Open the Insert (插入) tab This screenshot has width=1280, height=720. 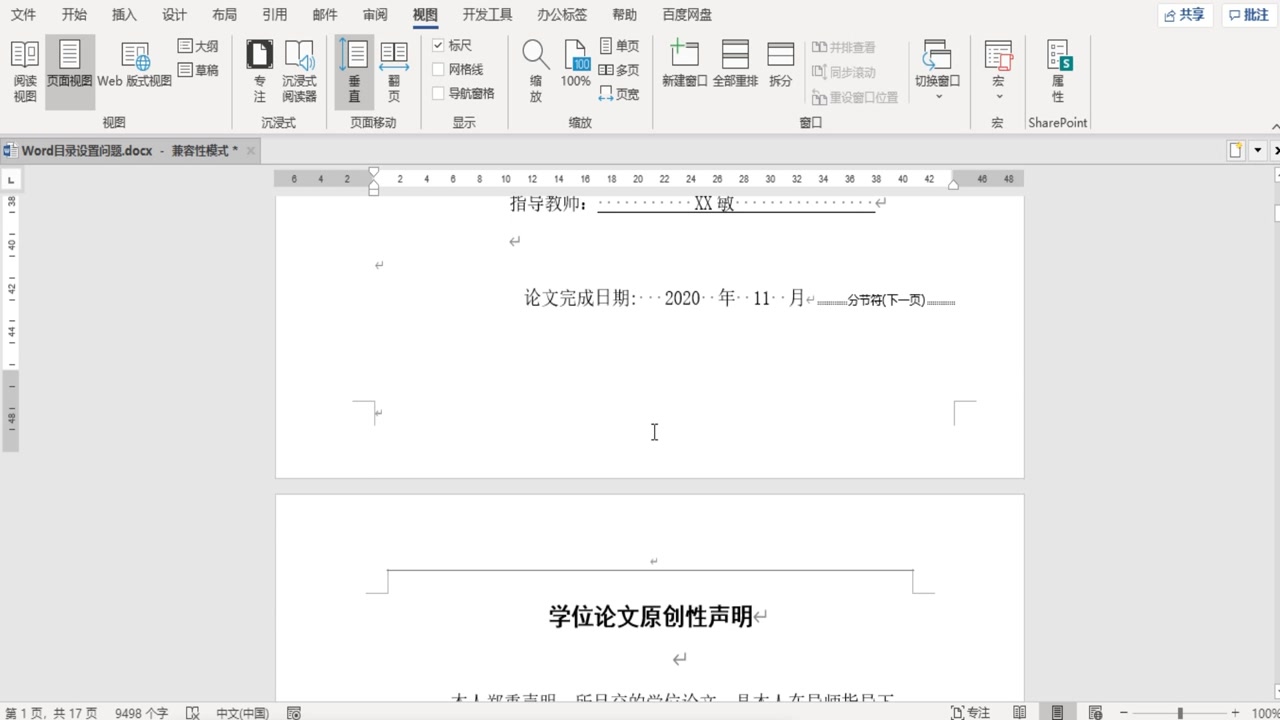[x=124, y=15]
